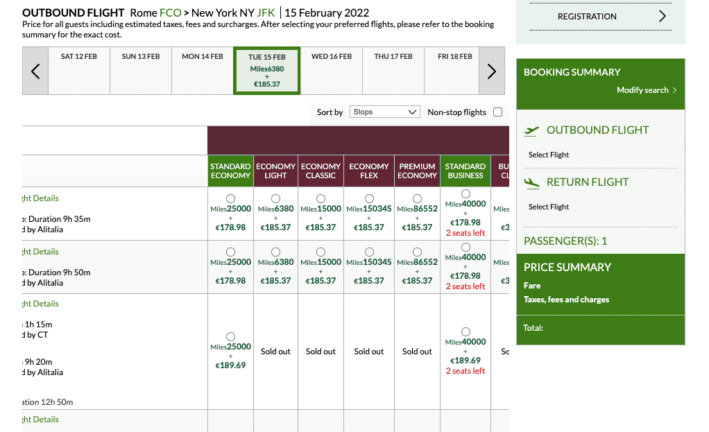
Task: Click the Economy Flex column header
Action: (x=369, y=172)
